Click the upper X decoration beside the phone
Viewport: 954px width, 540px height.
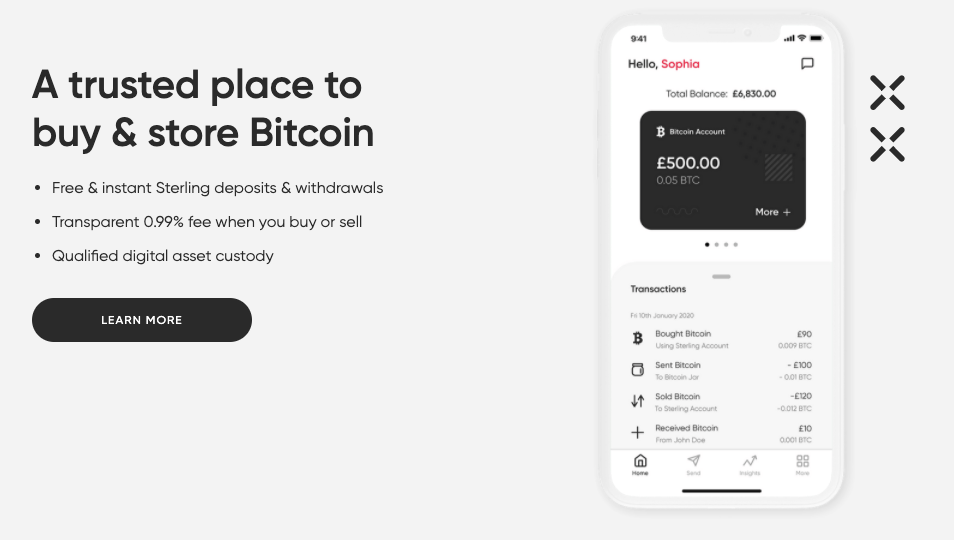(888, 92)
